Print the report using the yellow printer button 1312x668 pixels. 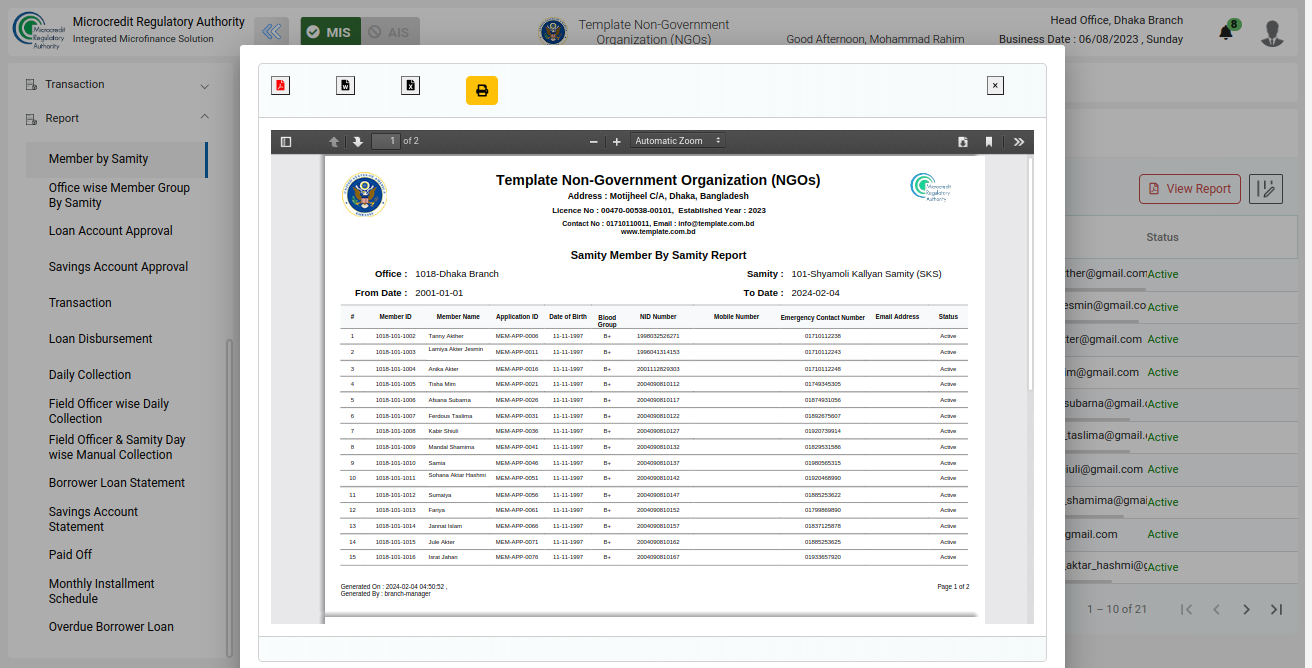coord(482,90)
